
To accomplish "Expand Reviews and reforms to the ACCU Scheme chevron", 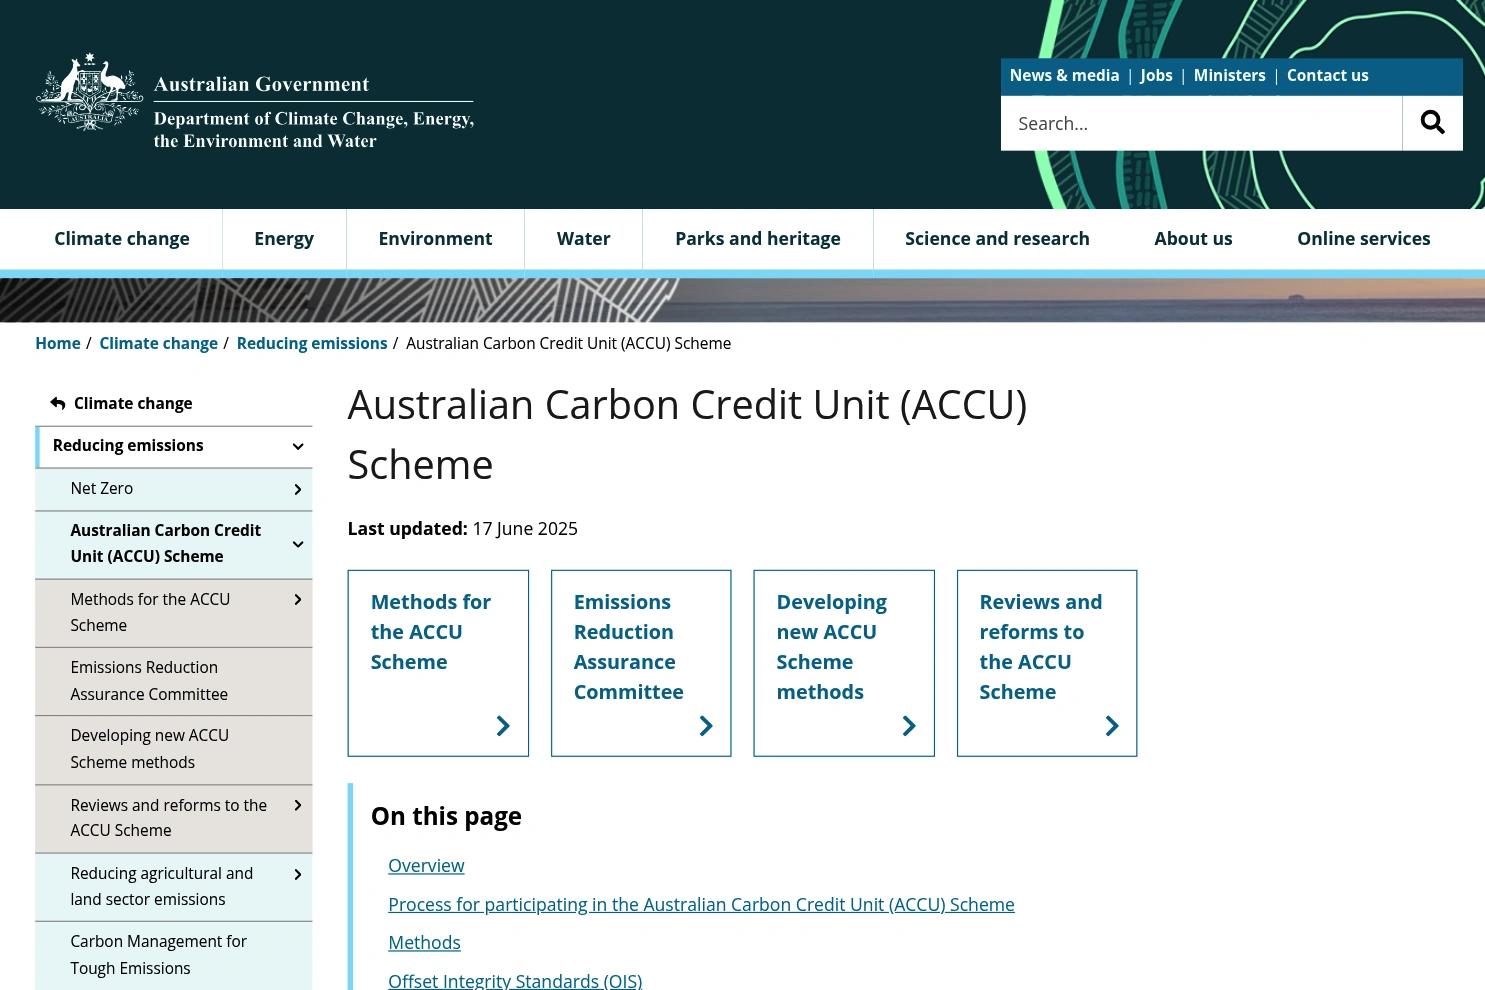I will point(297,806).
